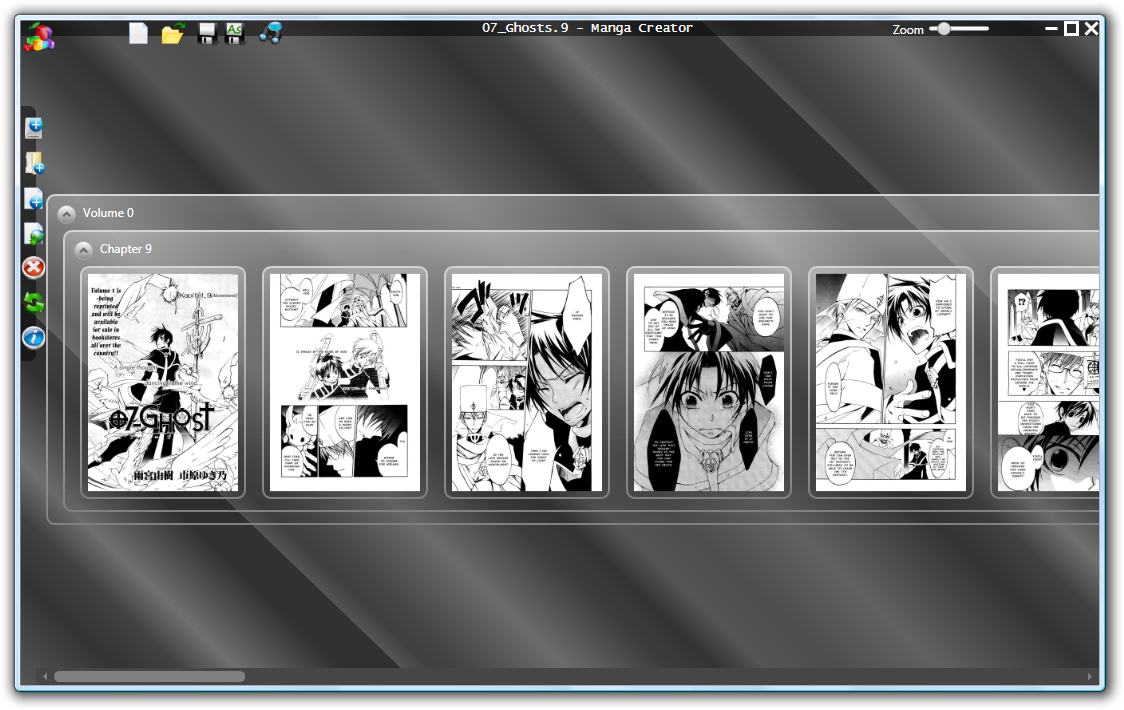The height and width of the screenshot is (710, 1124).
Task: Click the Save As floppy icon
Action: (236, 33)
